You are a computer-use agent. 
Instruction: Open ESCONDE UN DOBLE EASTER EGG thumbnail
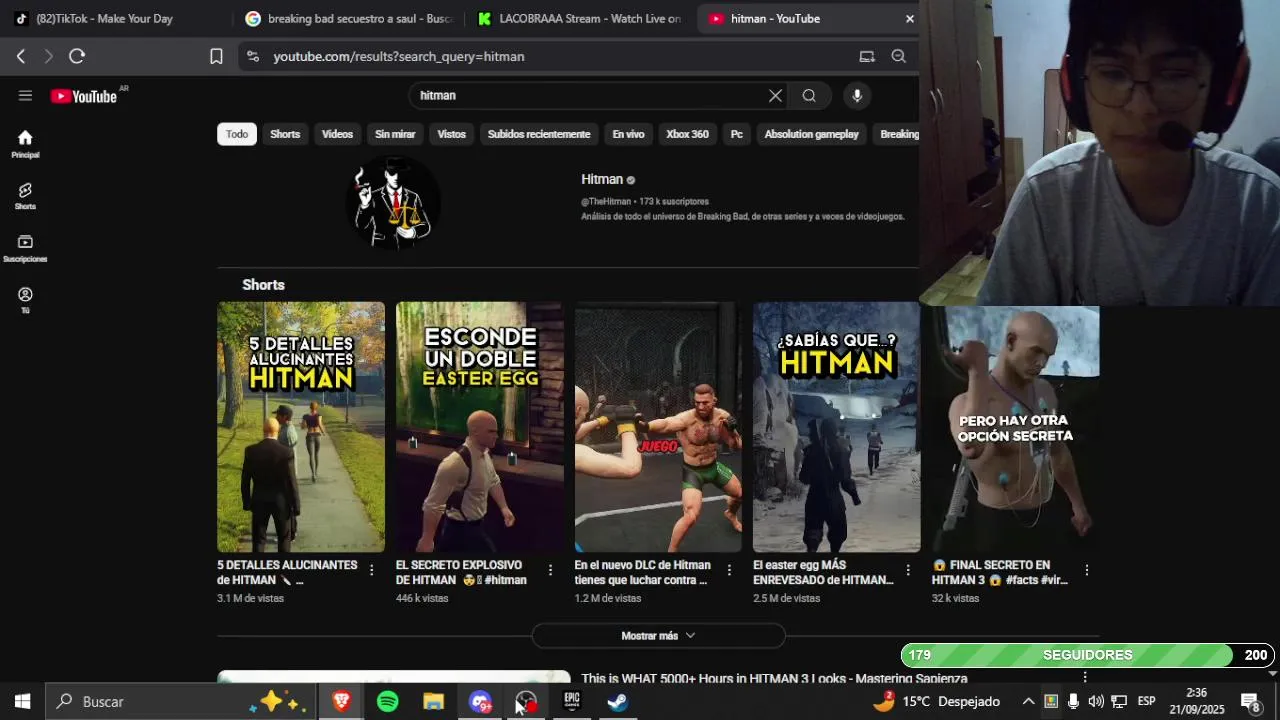pyautogui.click(x=480, y=427)
